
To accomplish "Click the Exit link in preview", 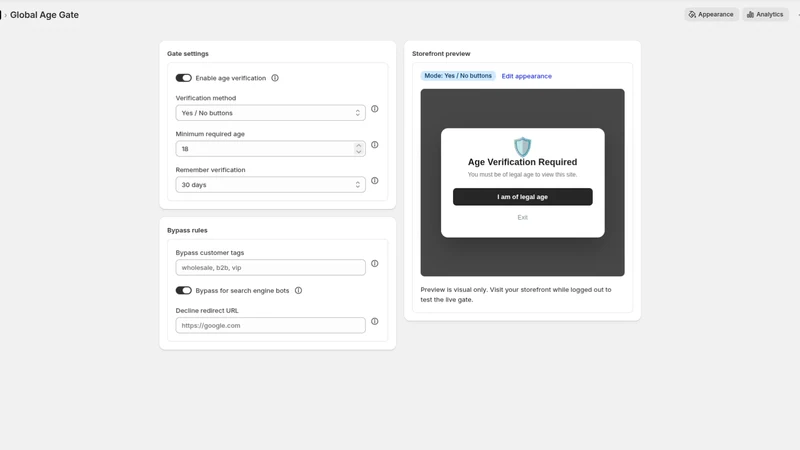I will 522,217.
